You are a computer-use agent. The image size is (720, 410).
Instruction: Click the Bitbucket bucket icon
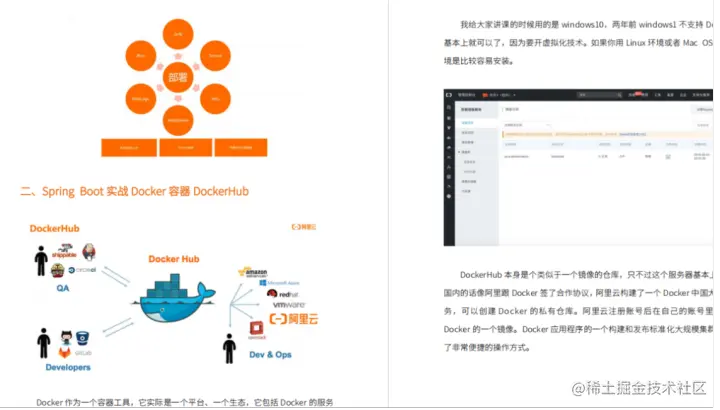pos(83,338)
